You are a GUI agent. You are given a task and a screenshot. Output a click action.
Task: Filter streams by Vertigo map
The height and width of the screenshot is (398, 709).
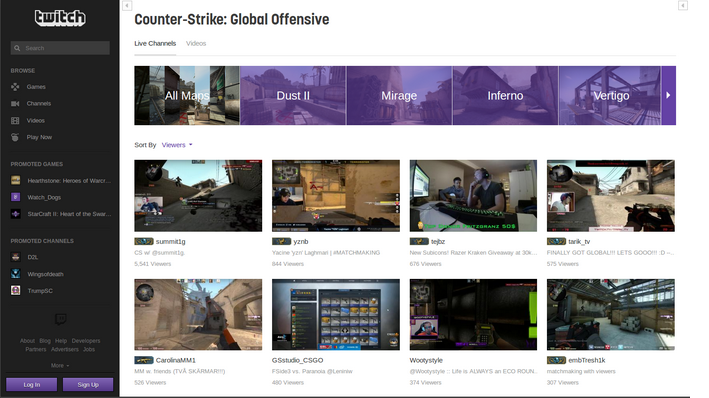click(x=610, y=95)
